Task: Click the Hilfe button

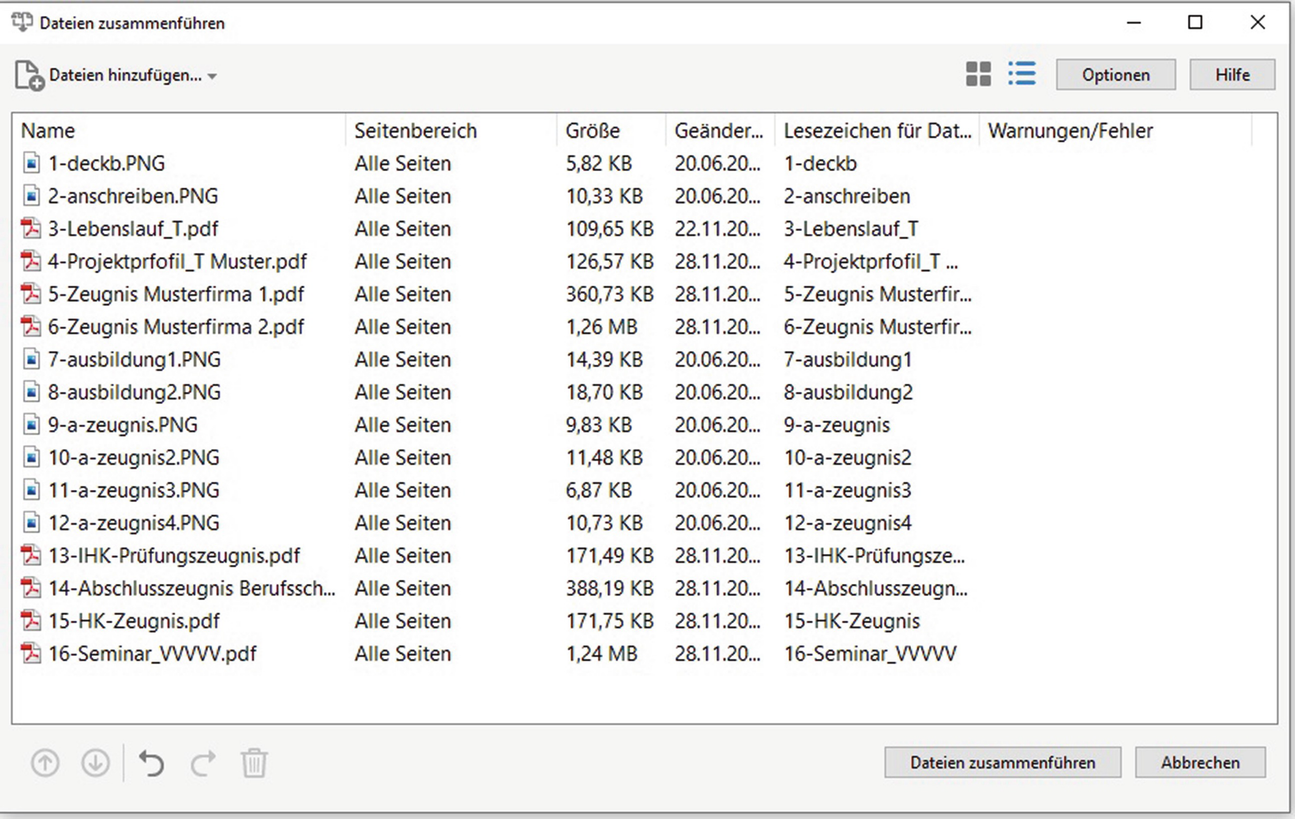Action: [1232, 75]
